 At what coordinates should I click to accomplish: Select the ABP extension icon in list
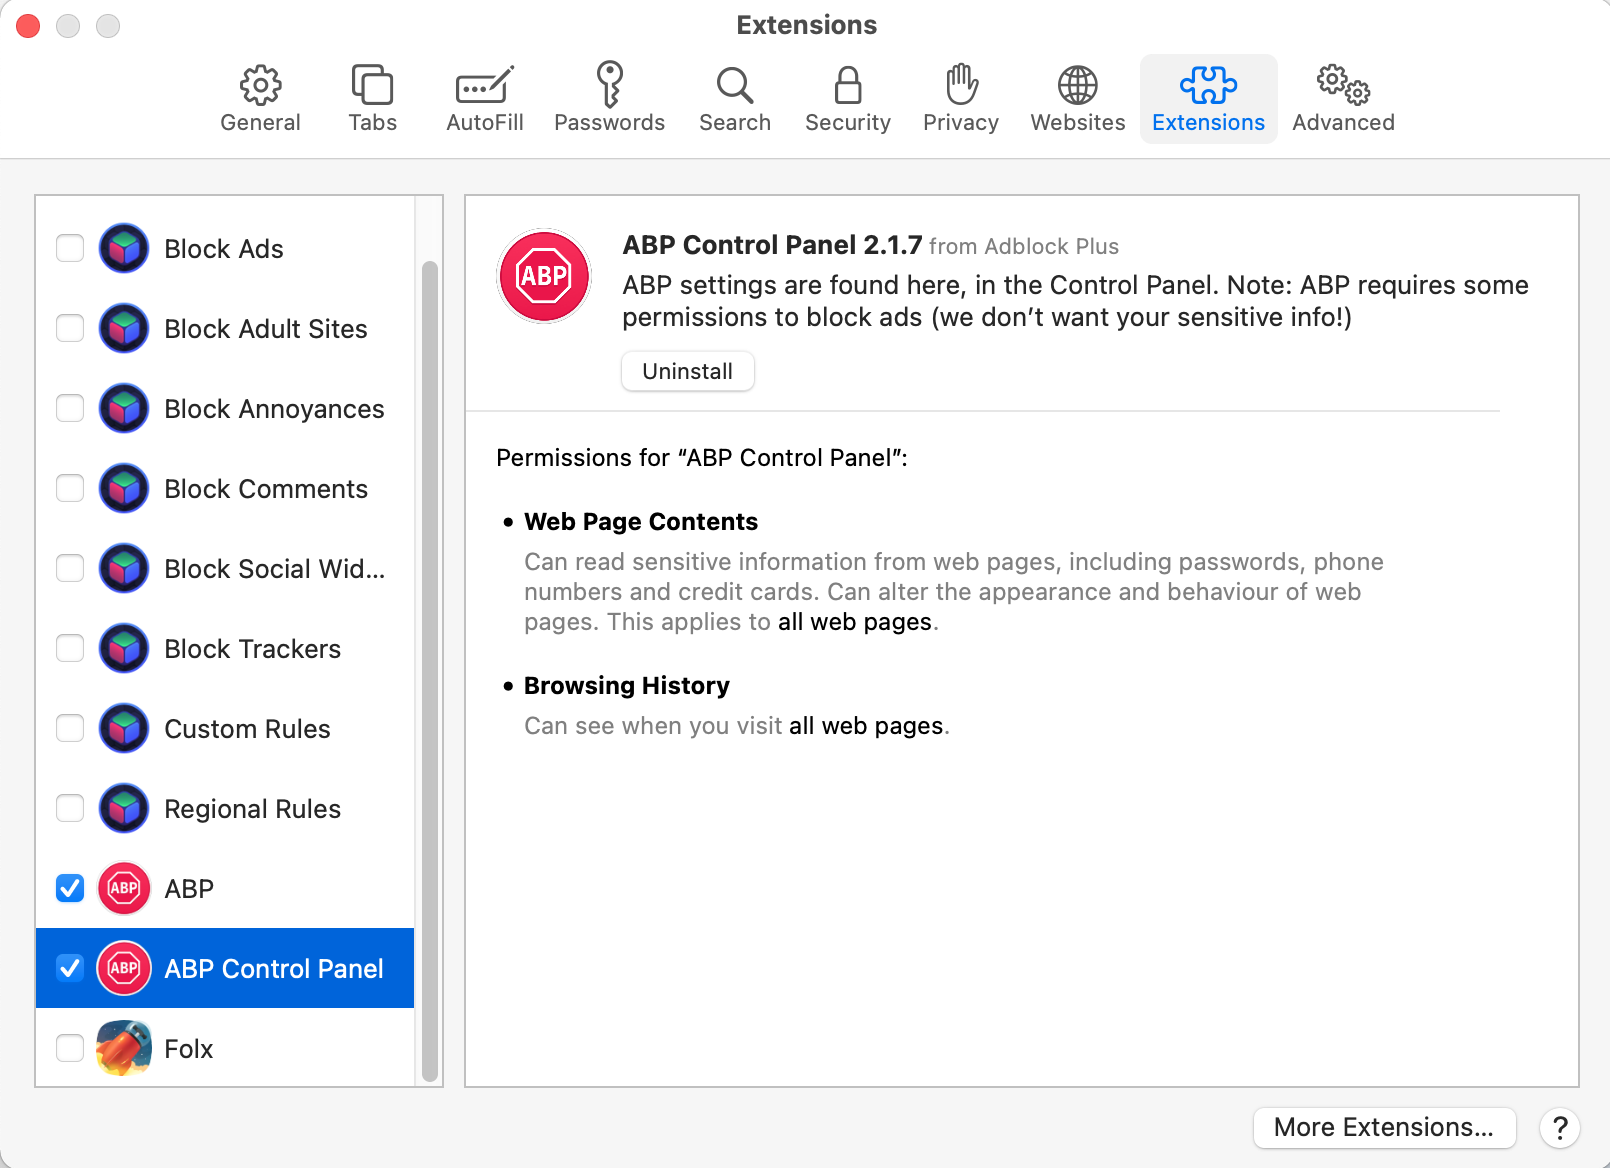[x=124, y=888]
